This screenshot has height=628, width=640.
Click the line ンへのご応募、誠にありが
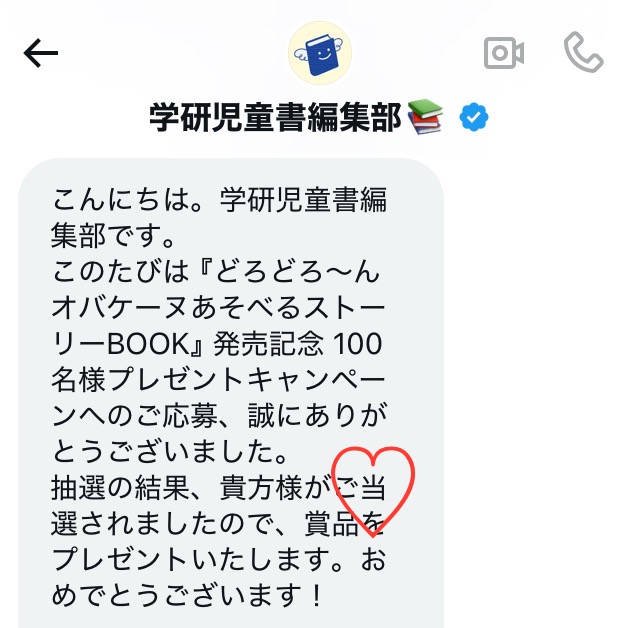[219, 416]
